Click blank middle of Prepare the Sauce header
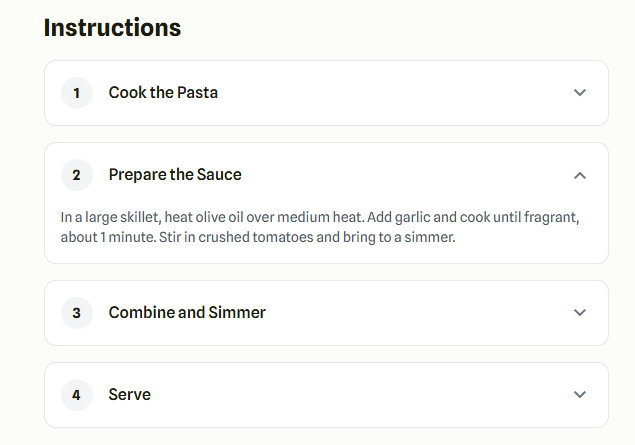The height and width of the screenshot is (445, 635). click(410, 175)
